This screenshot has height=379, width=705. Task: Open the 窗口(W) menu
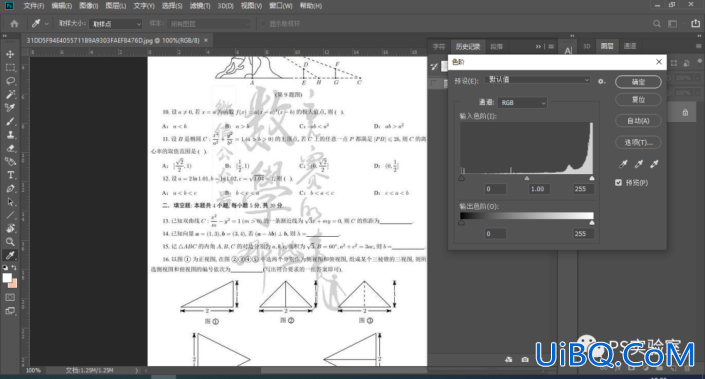pos(281,6)
